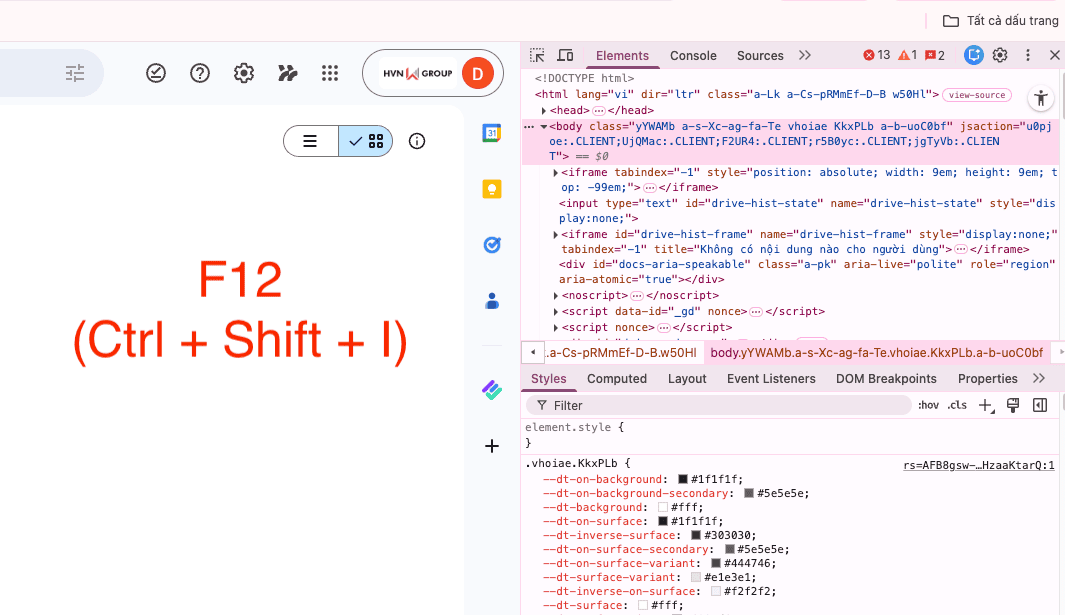
Task: Open Drive settings gear icon
Action: (x=243, y=73)
